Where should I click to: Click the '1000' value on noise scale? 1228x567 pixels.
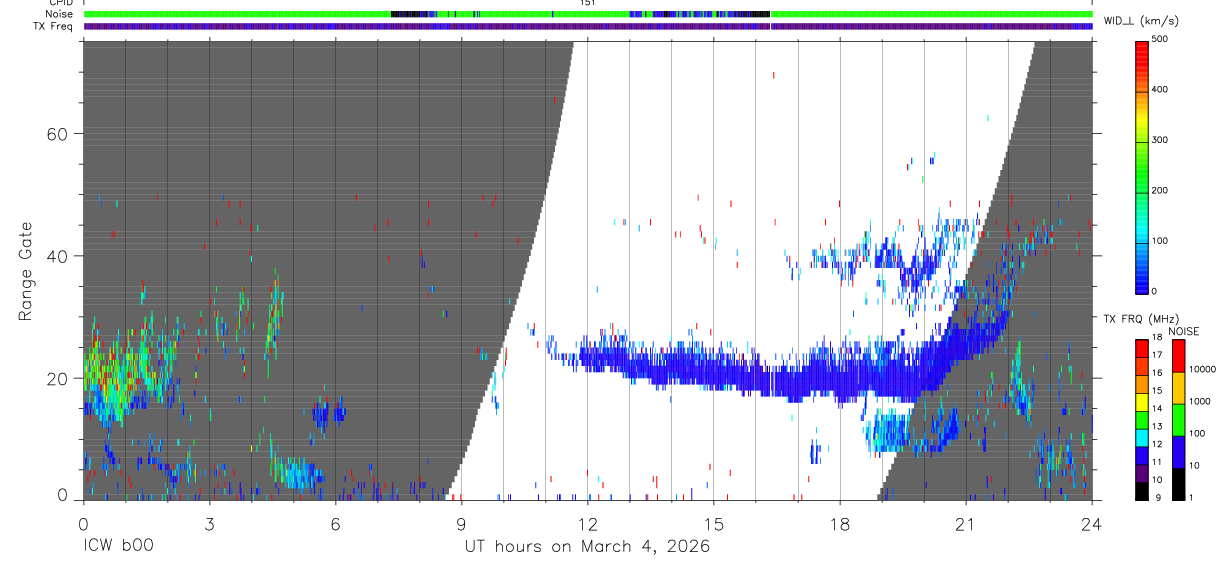coord(1200,401)
